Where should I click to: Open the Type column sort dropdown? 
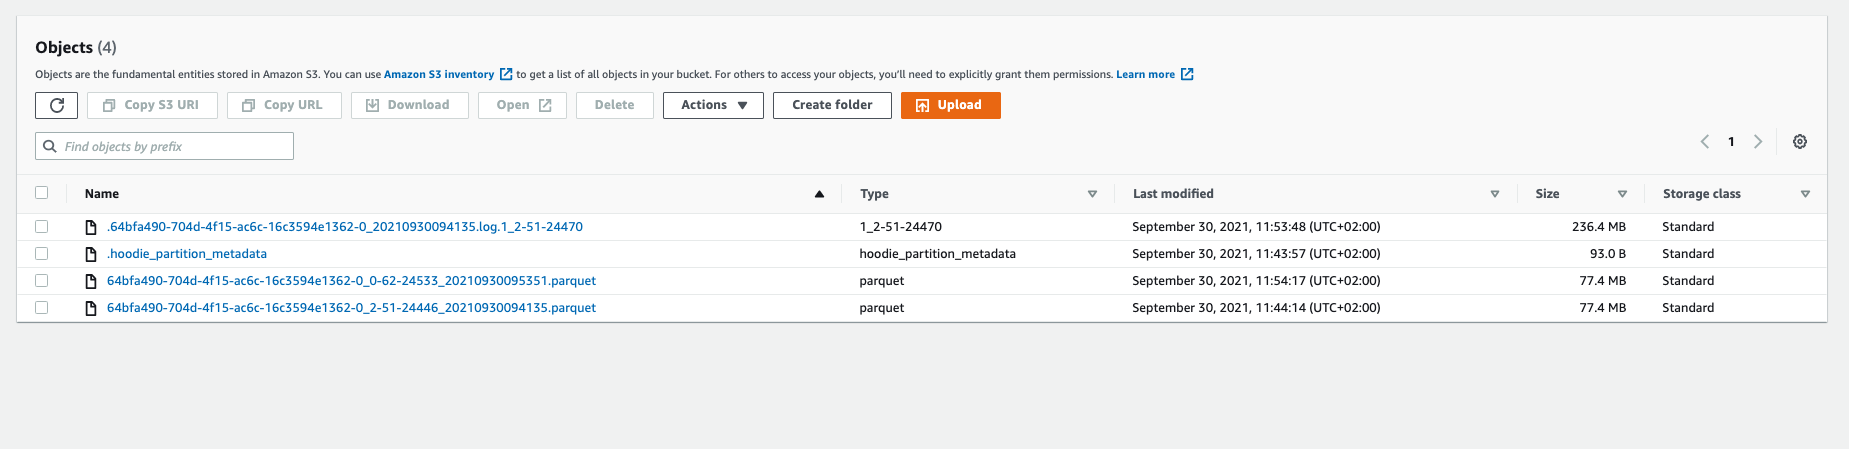click(1092, 194)
